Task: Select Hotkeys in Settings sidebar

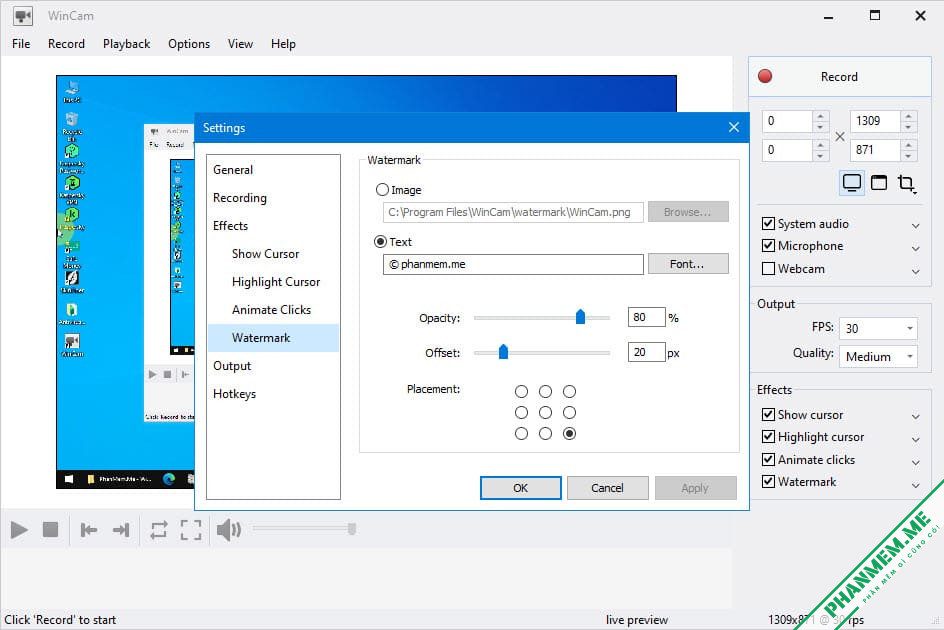Action: tap(234, 394)
